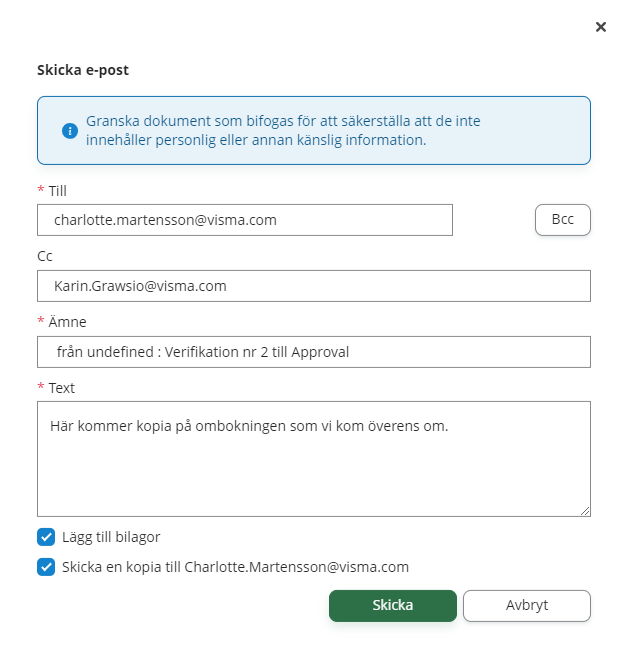Click the 'Skicka e-post' dialog heading
Image resolution: width=627 pixels, height=658 pixels.
point(83,70)
